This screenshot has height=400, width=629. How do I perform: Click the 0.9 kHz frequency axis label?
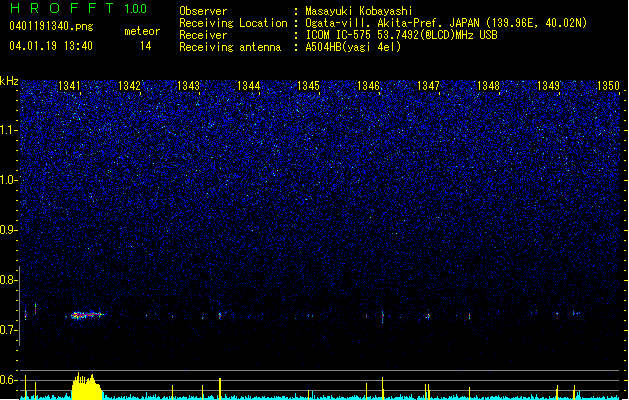coord(9,230)
